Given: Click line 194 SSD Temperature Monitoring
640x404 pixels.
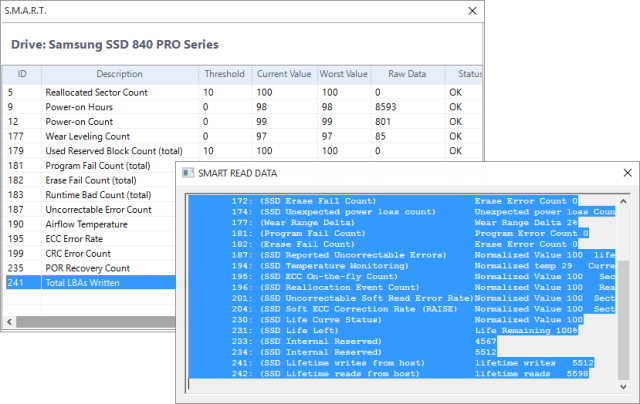Looking at the screenshot, I should pos(423,266).
